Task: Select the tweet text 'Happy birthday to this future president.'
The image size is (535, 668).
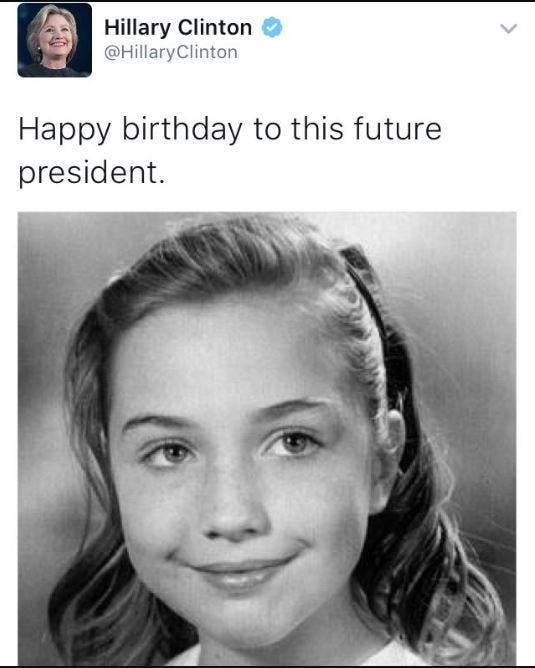Action: pos(230,150)
